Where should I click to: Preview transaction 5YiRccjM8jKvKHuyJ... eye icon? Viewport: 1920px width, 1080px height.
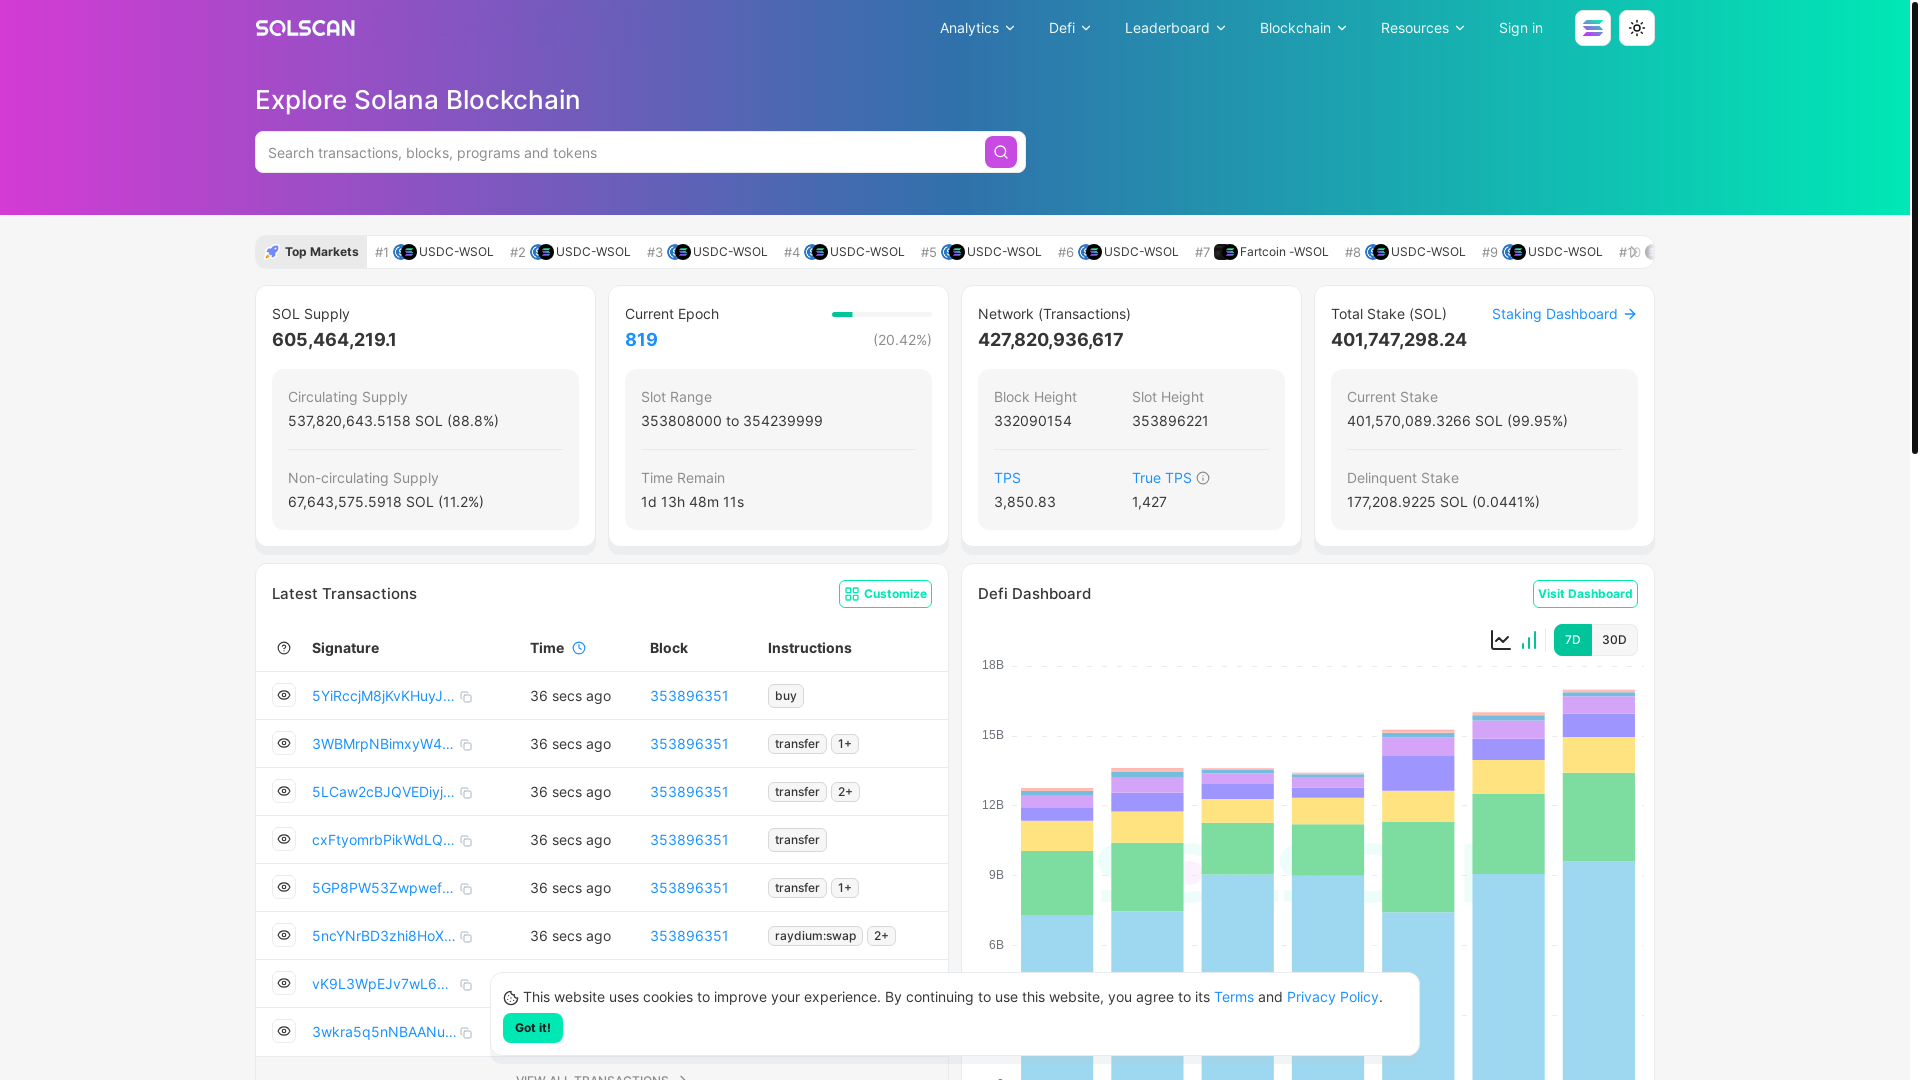[284, 695]
